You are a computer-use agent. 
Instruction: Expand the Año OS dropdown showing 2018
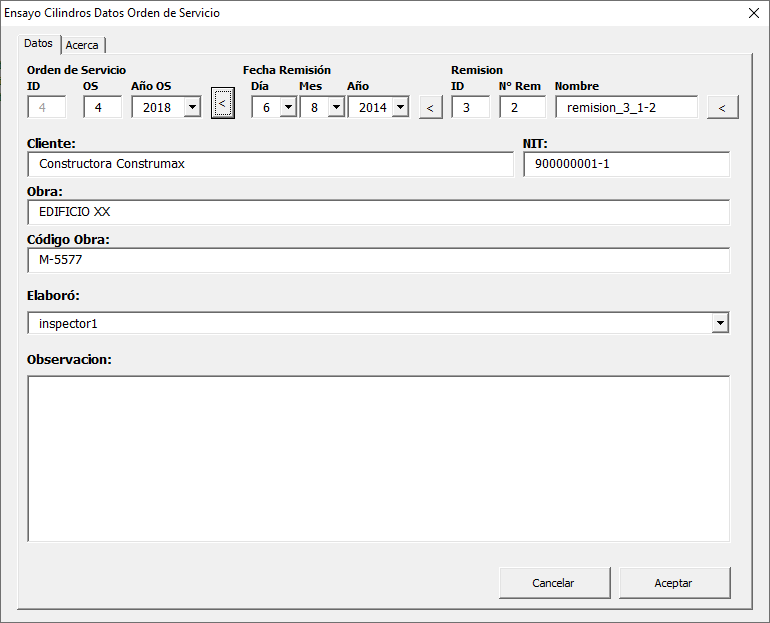pyautogui.click(x=192, y=107)
